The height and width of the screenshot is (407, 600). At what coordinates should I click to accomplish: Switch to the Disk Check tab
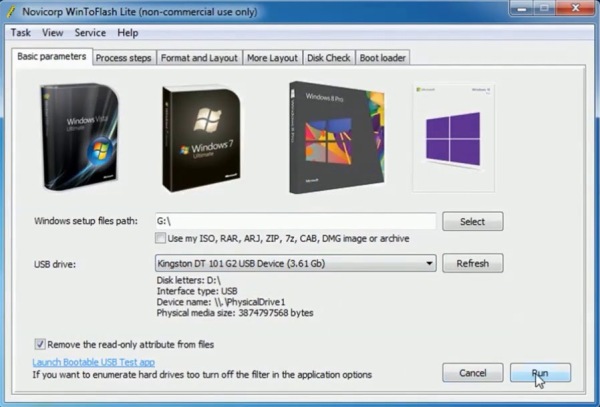(329, 58)
